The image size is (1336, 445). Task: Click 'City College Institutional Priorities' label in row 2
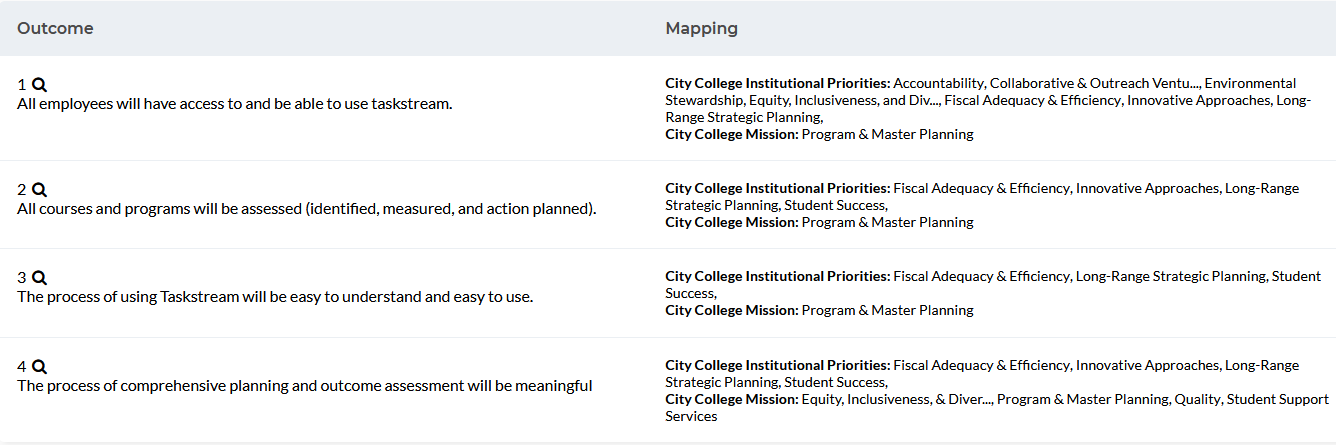click(777, 188)
